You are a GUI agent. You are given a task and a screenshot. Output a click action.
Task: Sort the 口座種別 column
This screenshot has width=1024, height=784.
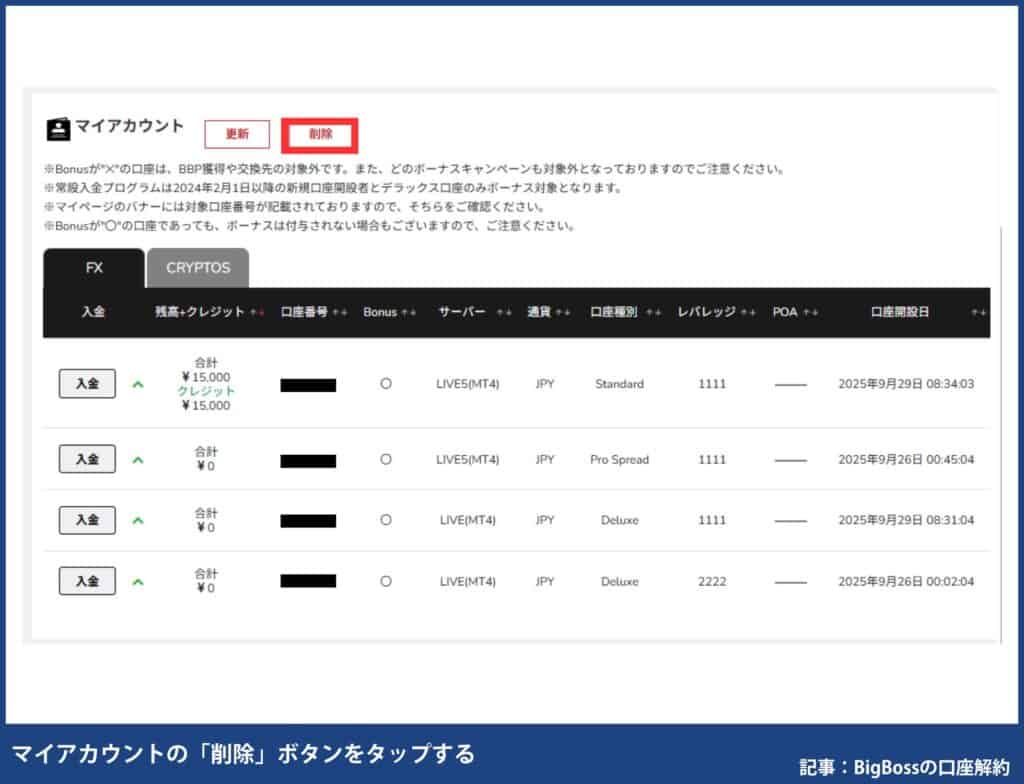tap(651, 311)
